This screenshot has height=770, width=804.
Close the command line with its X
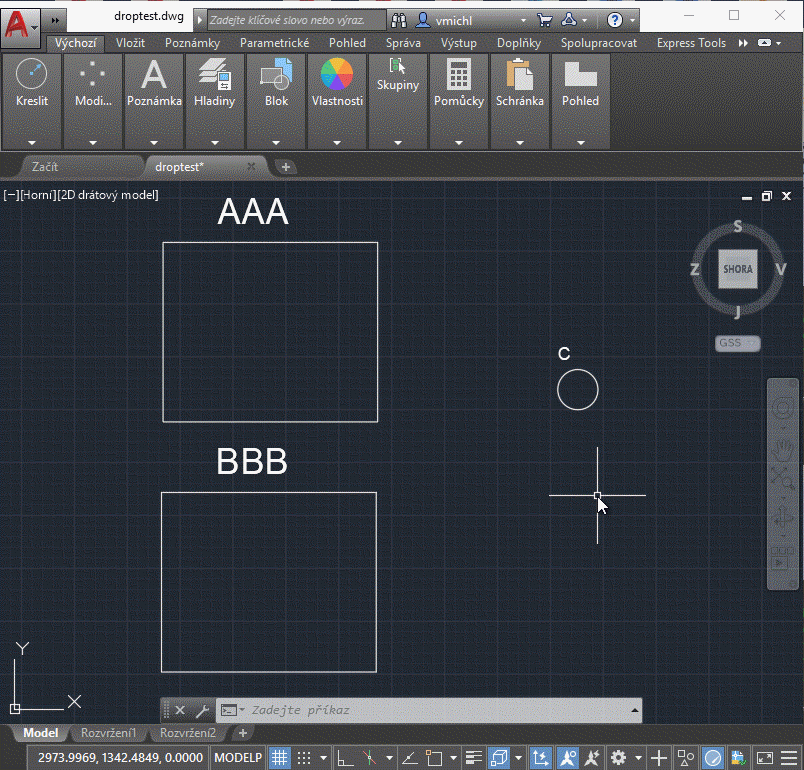pyautogui.click(x=180, y=711)
